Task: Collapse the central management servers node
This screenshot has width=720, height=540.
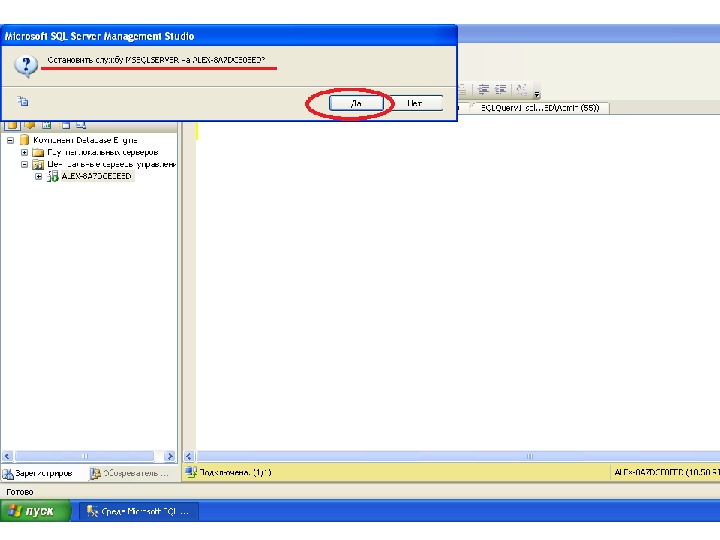Action: coord(24,164)
